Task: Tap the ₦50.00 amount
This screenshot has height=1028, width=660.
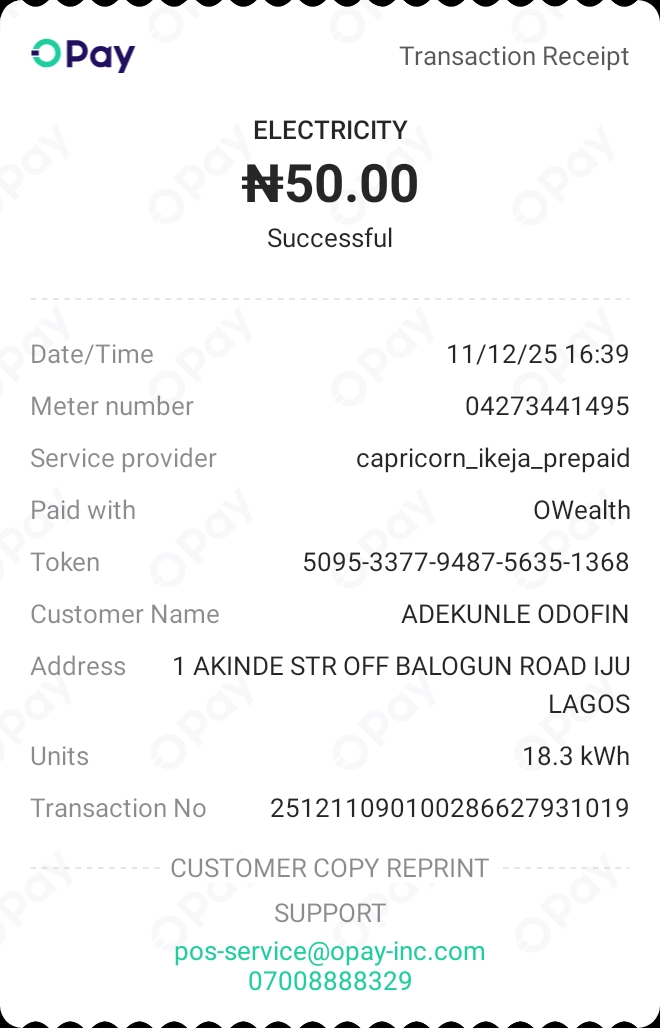Action: tap(330, 185)
